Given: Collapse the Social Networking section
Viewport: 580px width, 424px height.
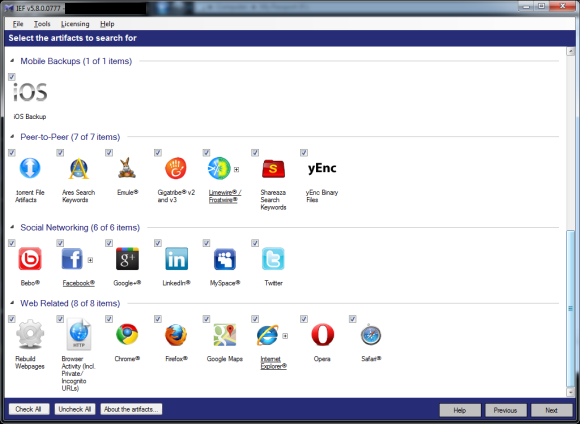Looking at the screenshot, I should point(12,227).
